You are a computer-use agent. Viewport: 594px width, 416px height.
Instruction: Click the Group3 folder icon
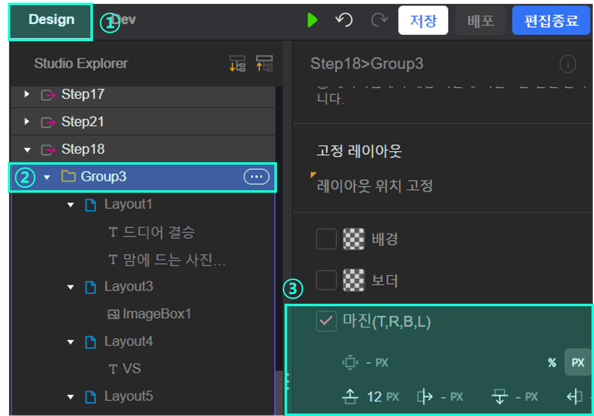pyautogui.click(x=69, y=176)
